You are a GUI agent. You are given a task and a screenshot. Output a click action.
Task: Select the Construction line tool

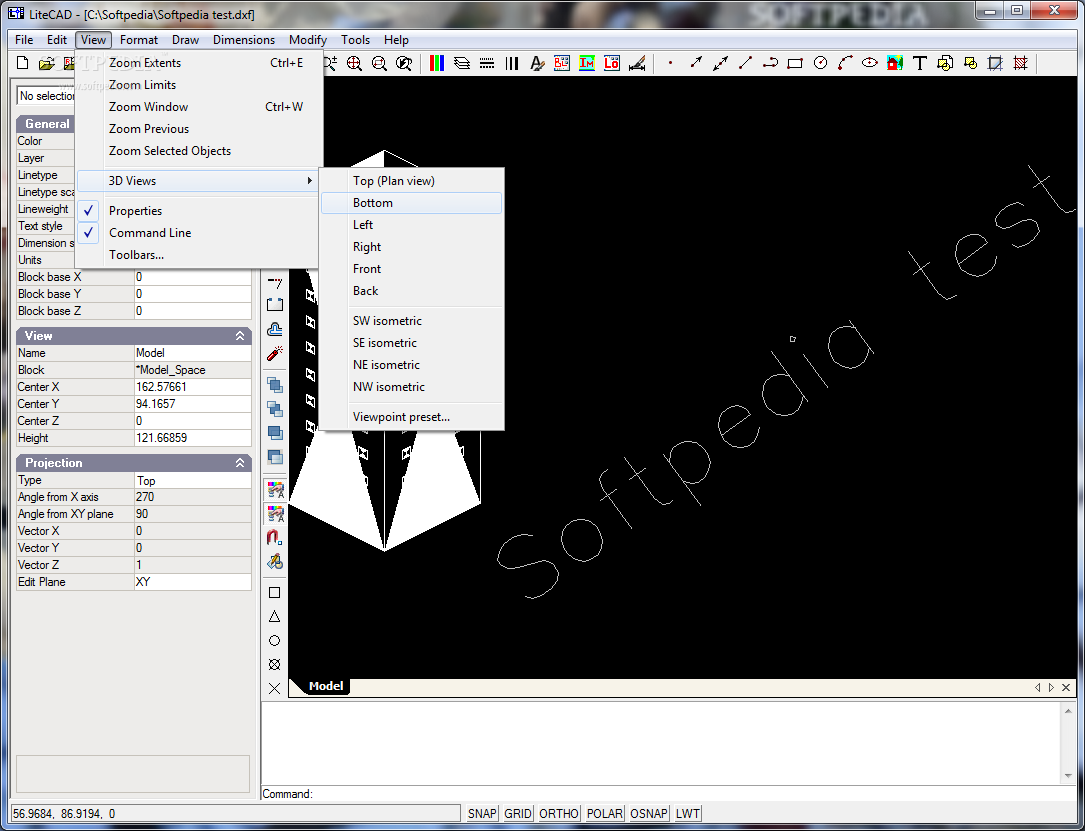720,64
